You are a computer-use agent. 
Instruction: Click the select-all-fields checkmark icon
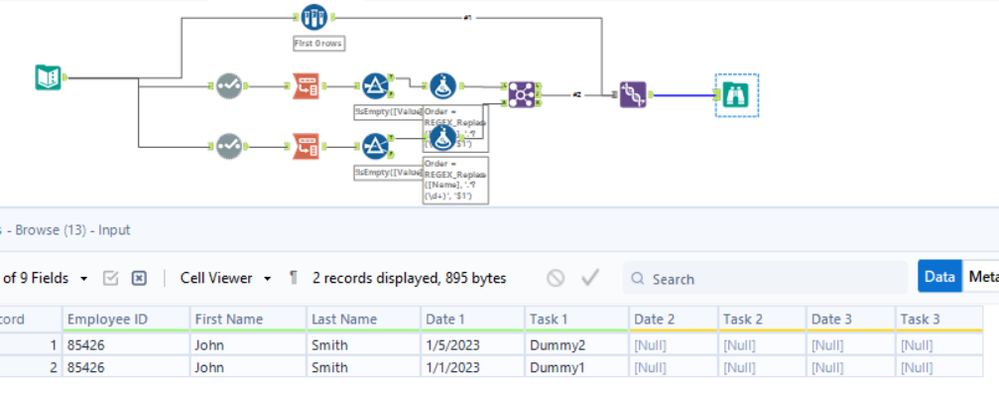click(111, 278)
